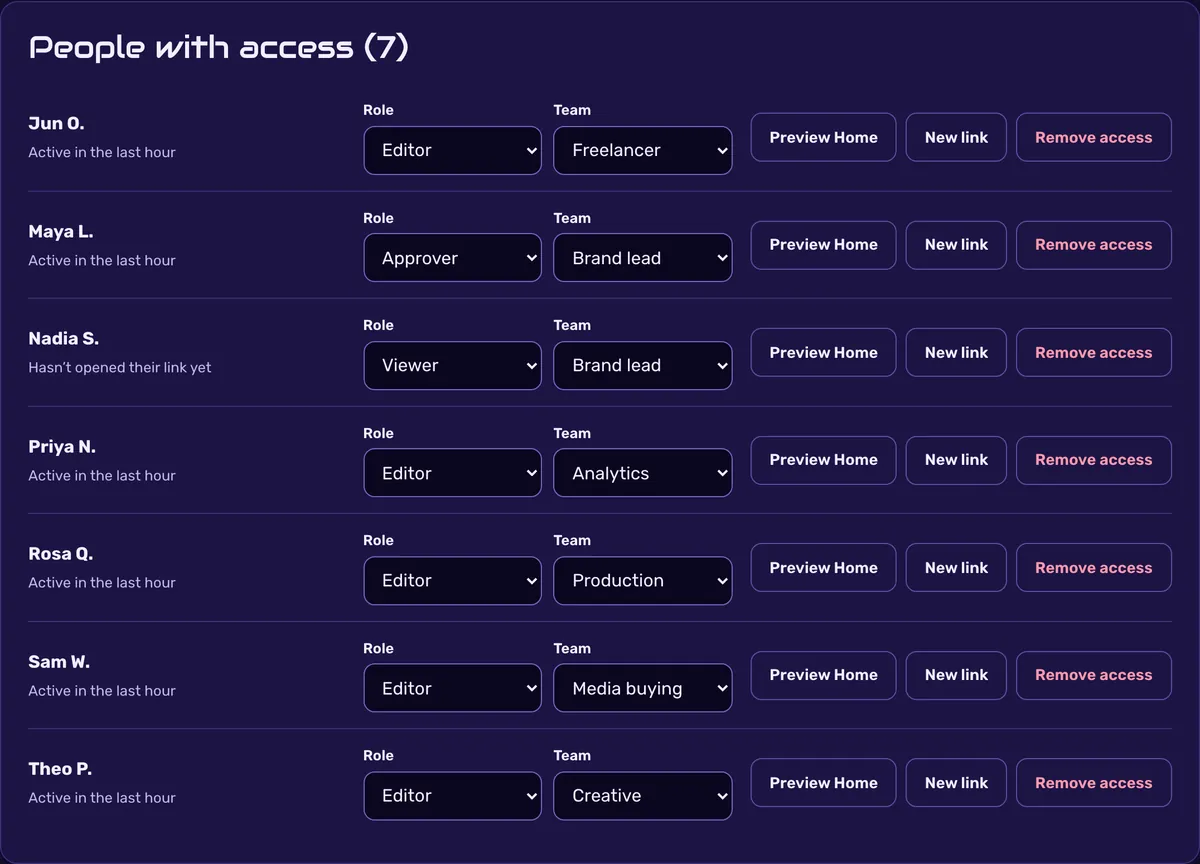Click Preview Home for Jun O.
Viewport: 1200px width, 864px height.
823,137
